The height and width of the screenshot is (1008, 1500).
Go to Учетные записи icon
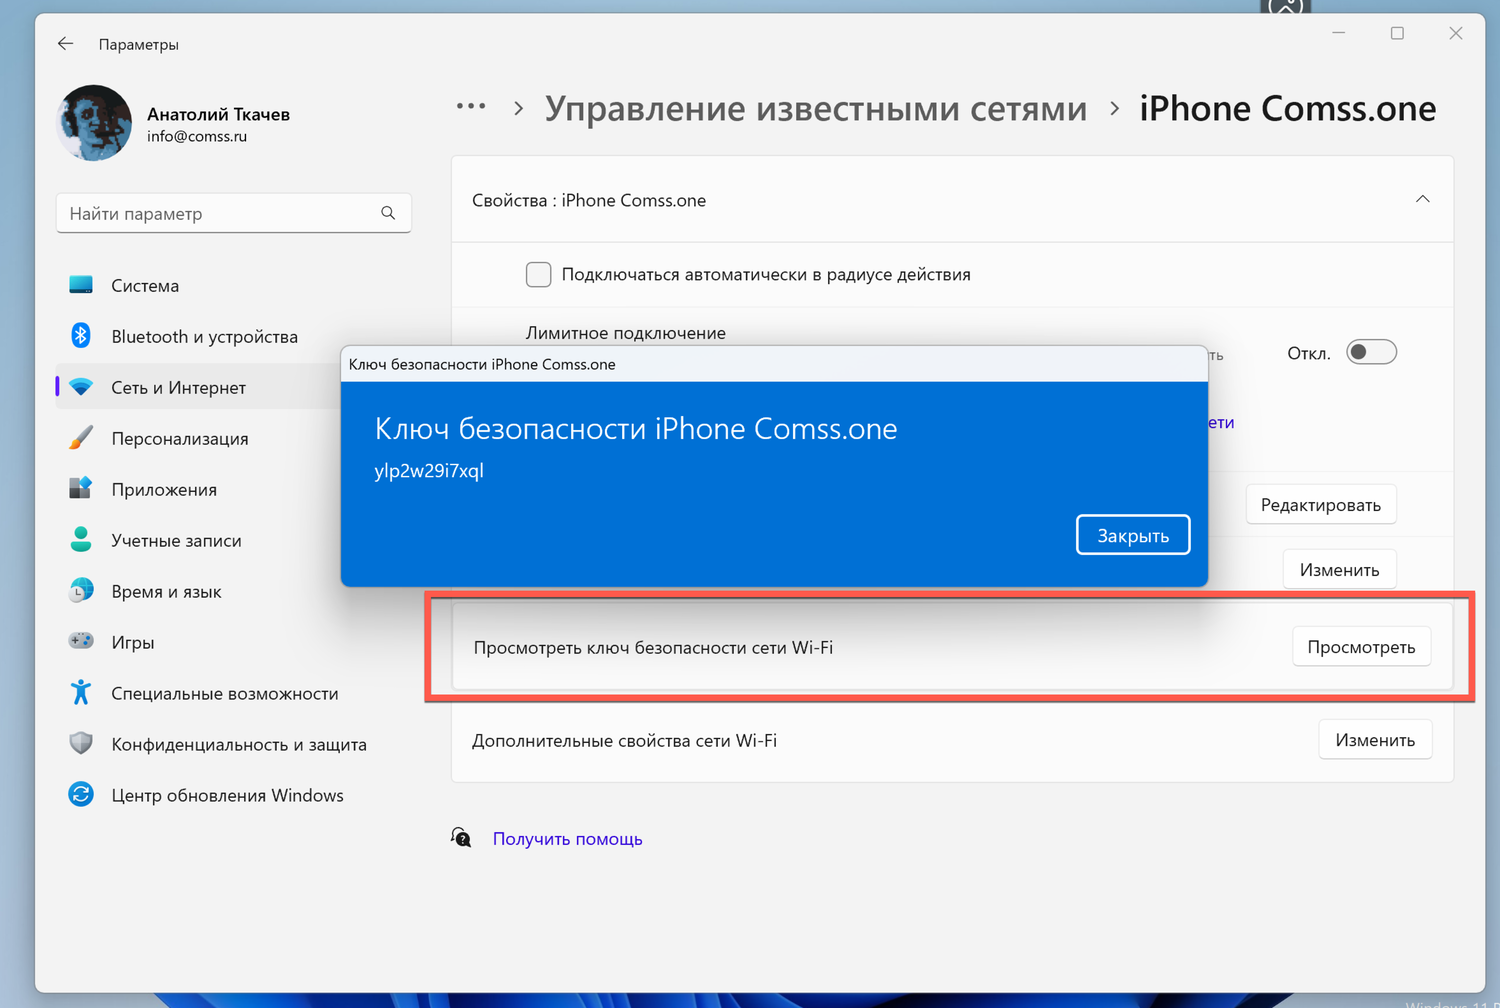click(81, 540)
